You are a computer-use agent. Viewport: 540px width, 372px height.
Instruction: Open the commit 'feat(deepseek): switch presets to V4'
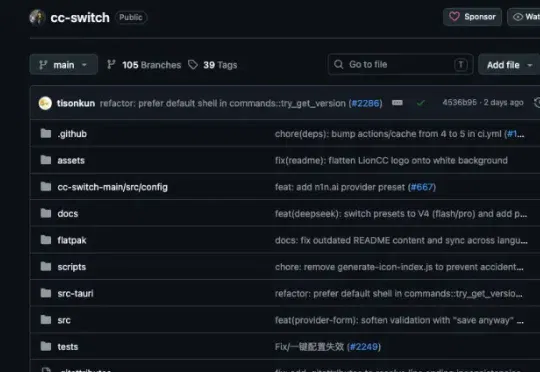click(x=401, y=214)
